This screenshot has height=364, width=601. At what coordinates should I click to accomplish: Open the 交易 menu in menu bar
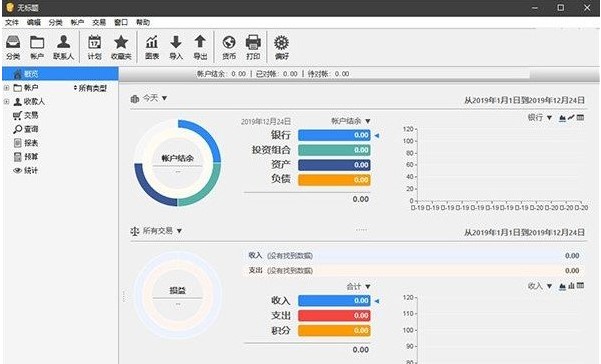(x=99, y=22)
